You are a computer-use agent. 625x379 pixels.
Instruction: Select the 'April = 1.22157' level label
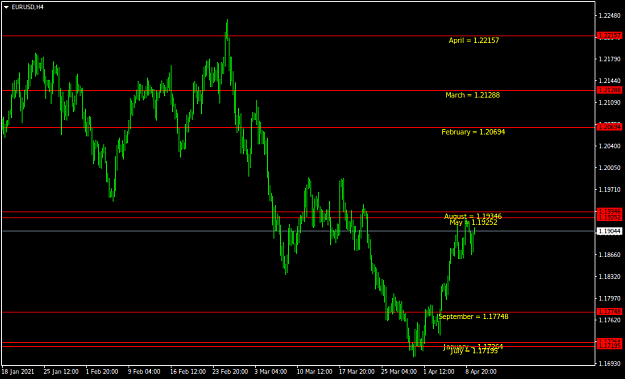click(474, 40)
